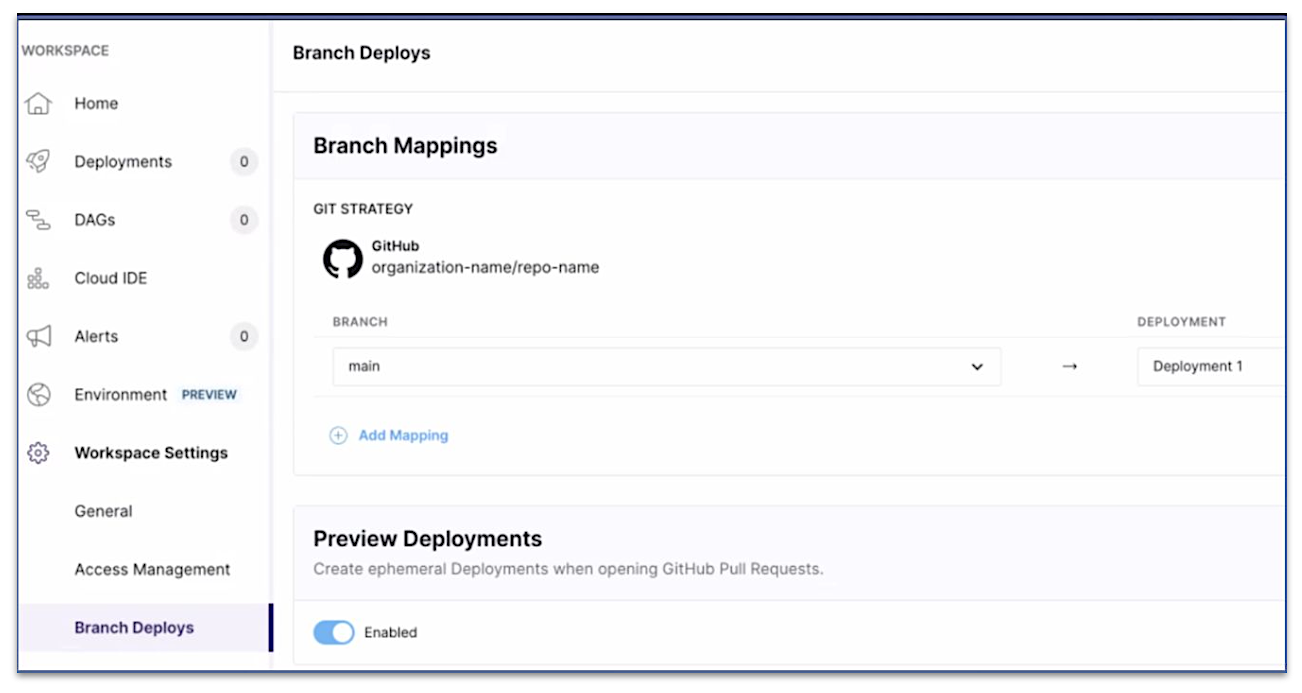Click the DAGs flow icon
This screenshot has width=1302, height=693.
(38, 220)
